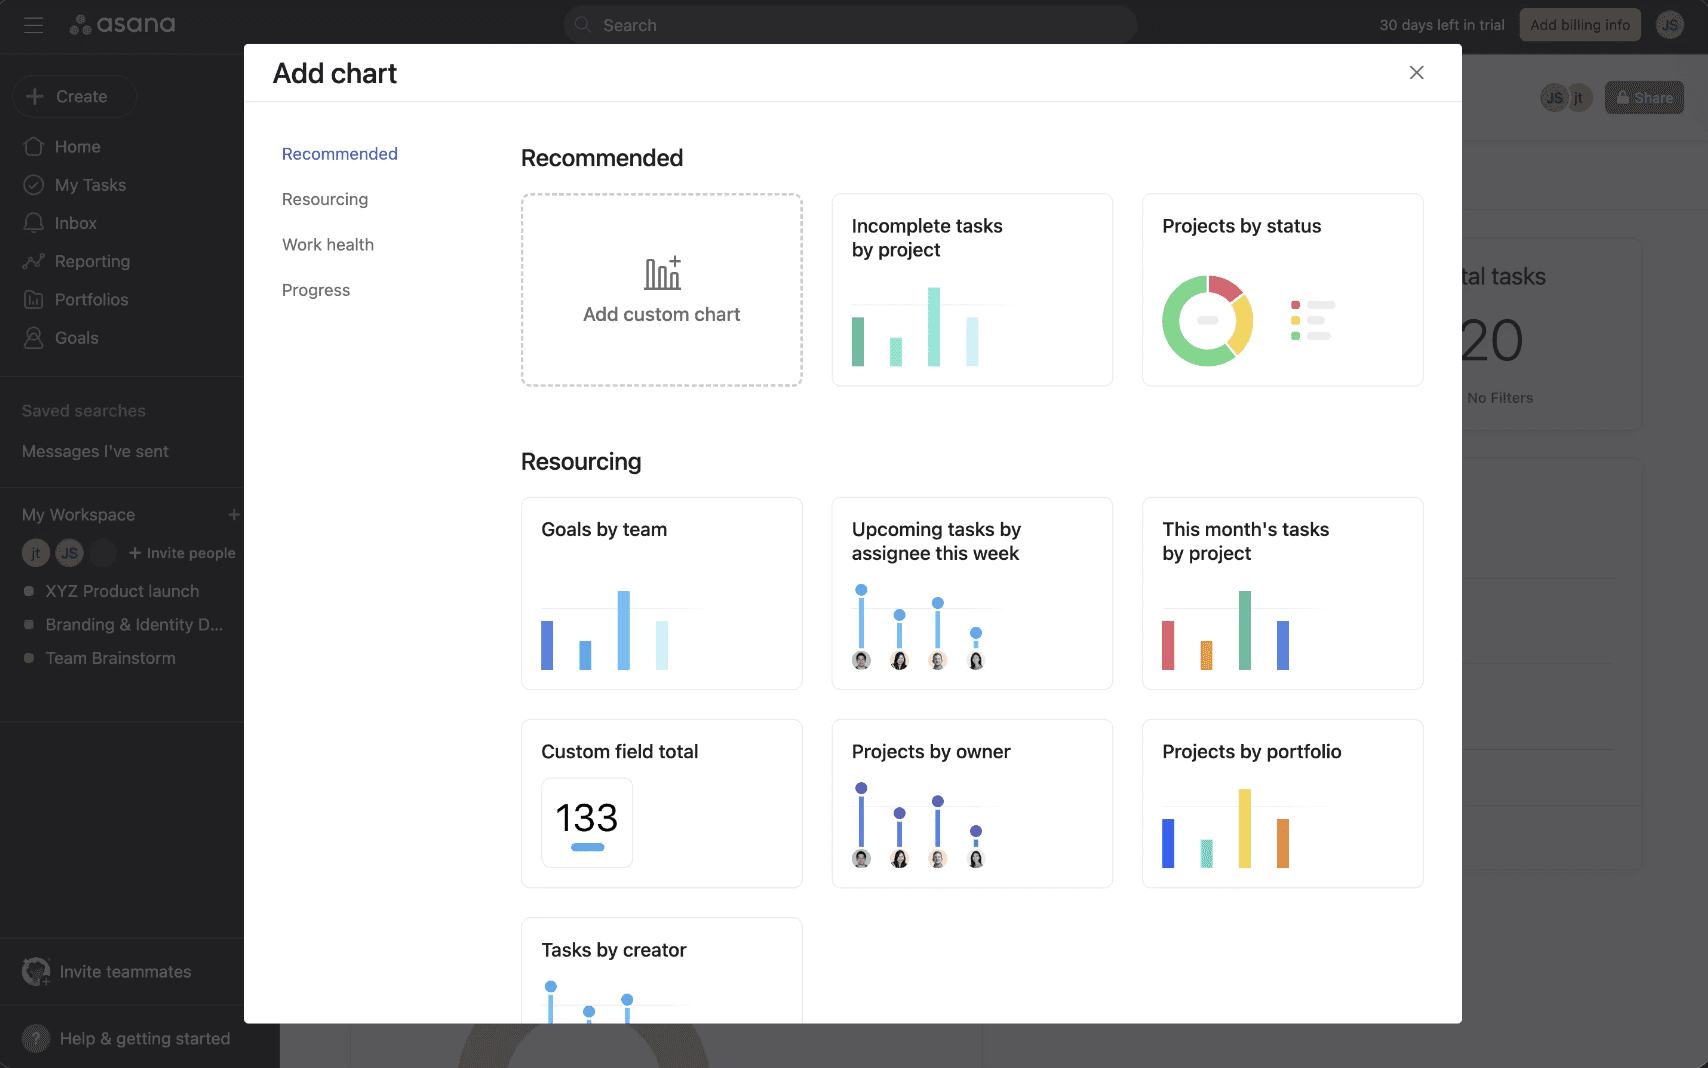Select the Progress category
1708x1068 pixels.
coord(316,290)
